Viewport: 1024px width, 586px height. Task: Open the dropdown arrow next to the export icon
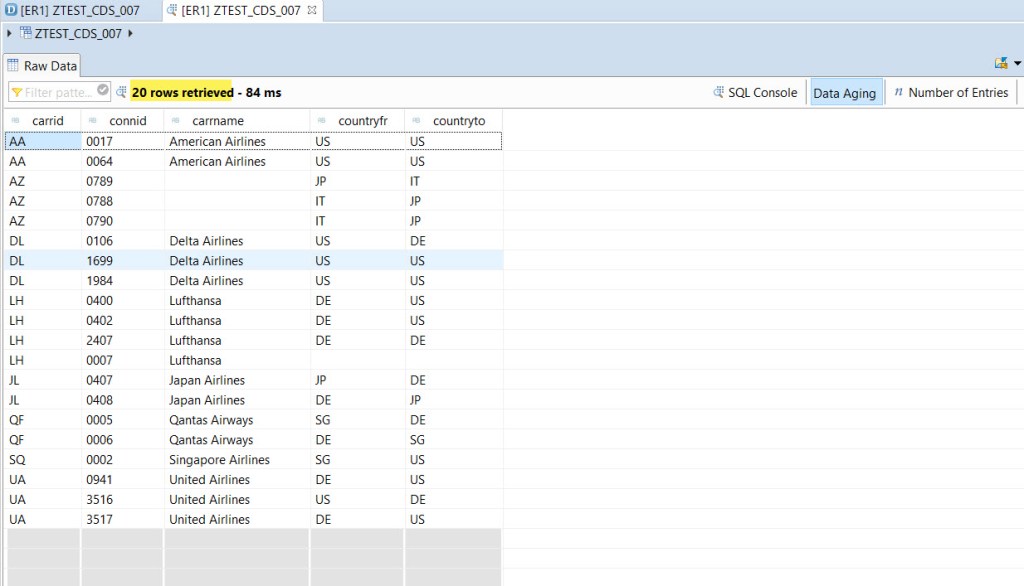1017,63
